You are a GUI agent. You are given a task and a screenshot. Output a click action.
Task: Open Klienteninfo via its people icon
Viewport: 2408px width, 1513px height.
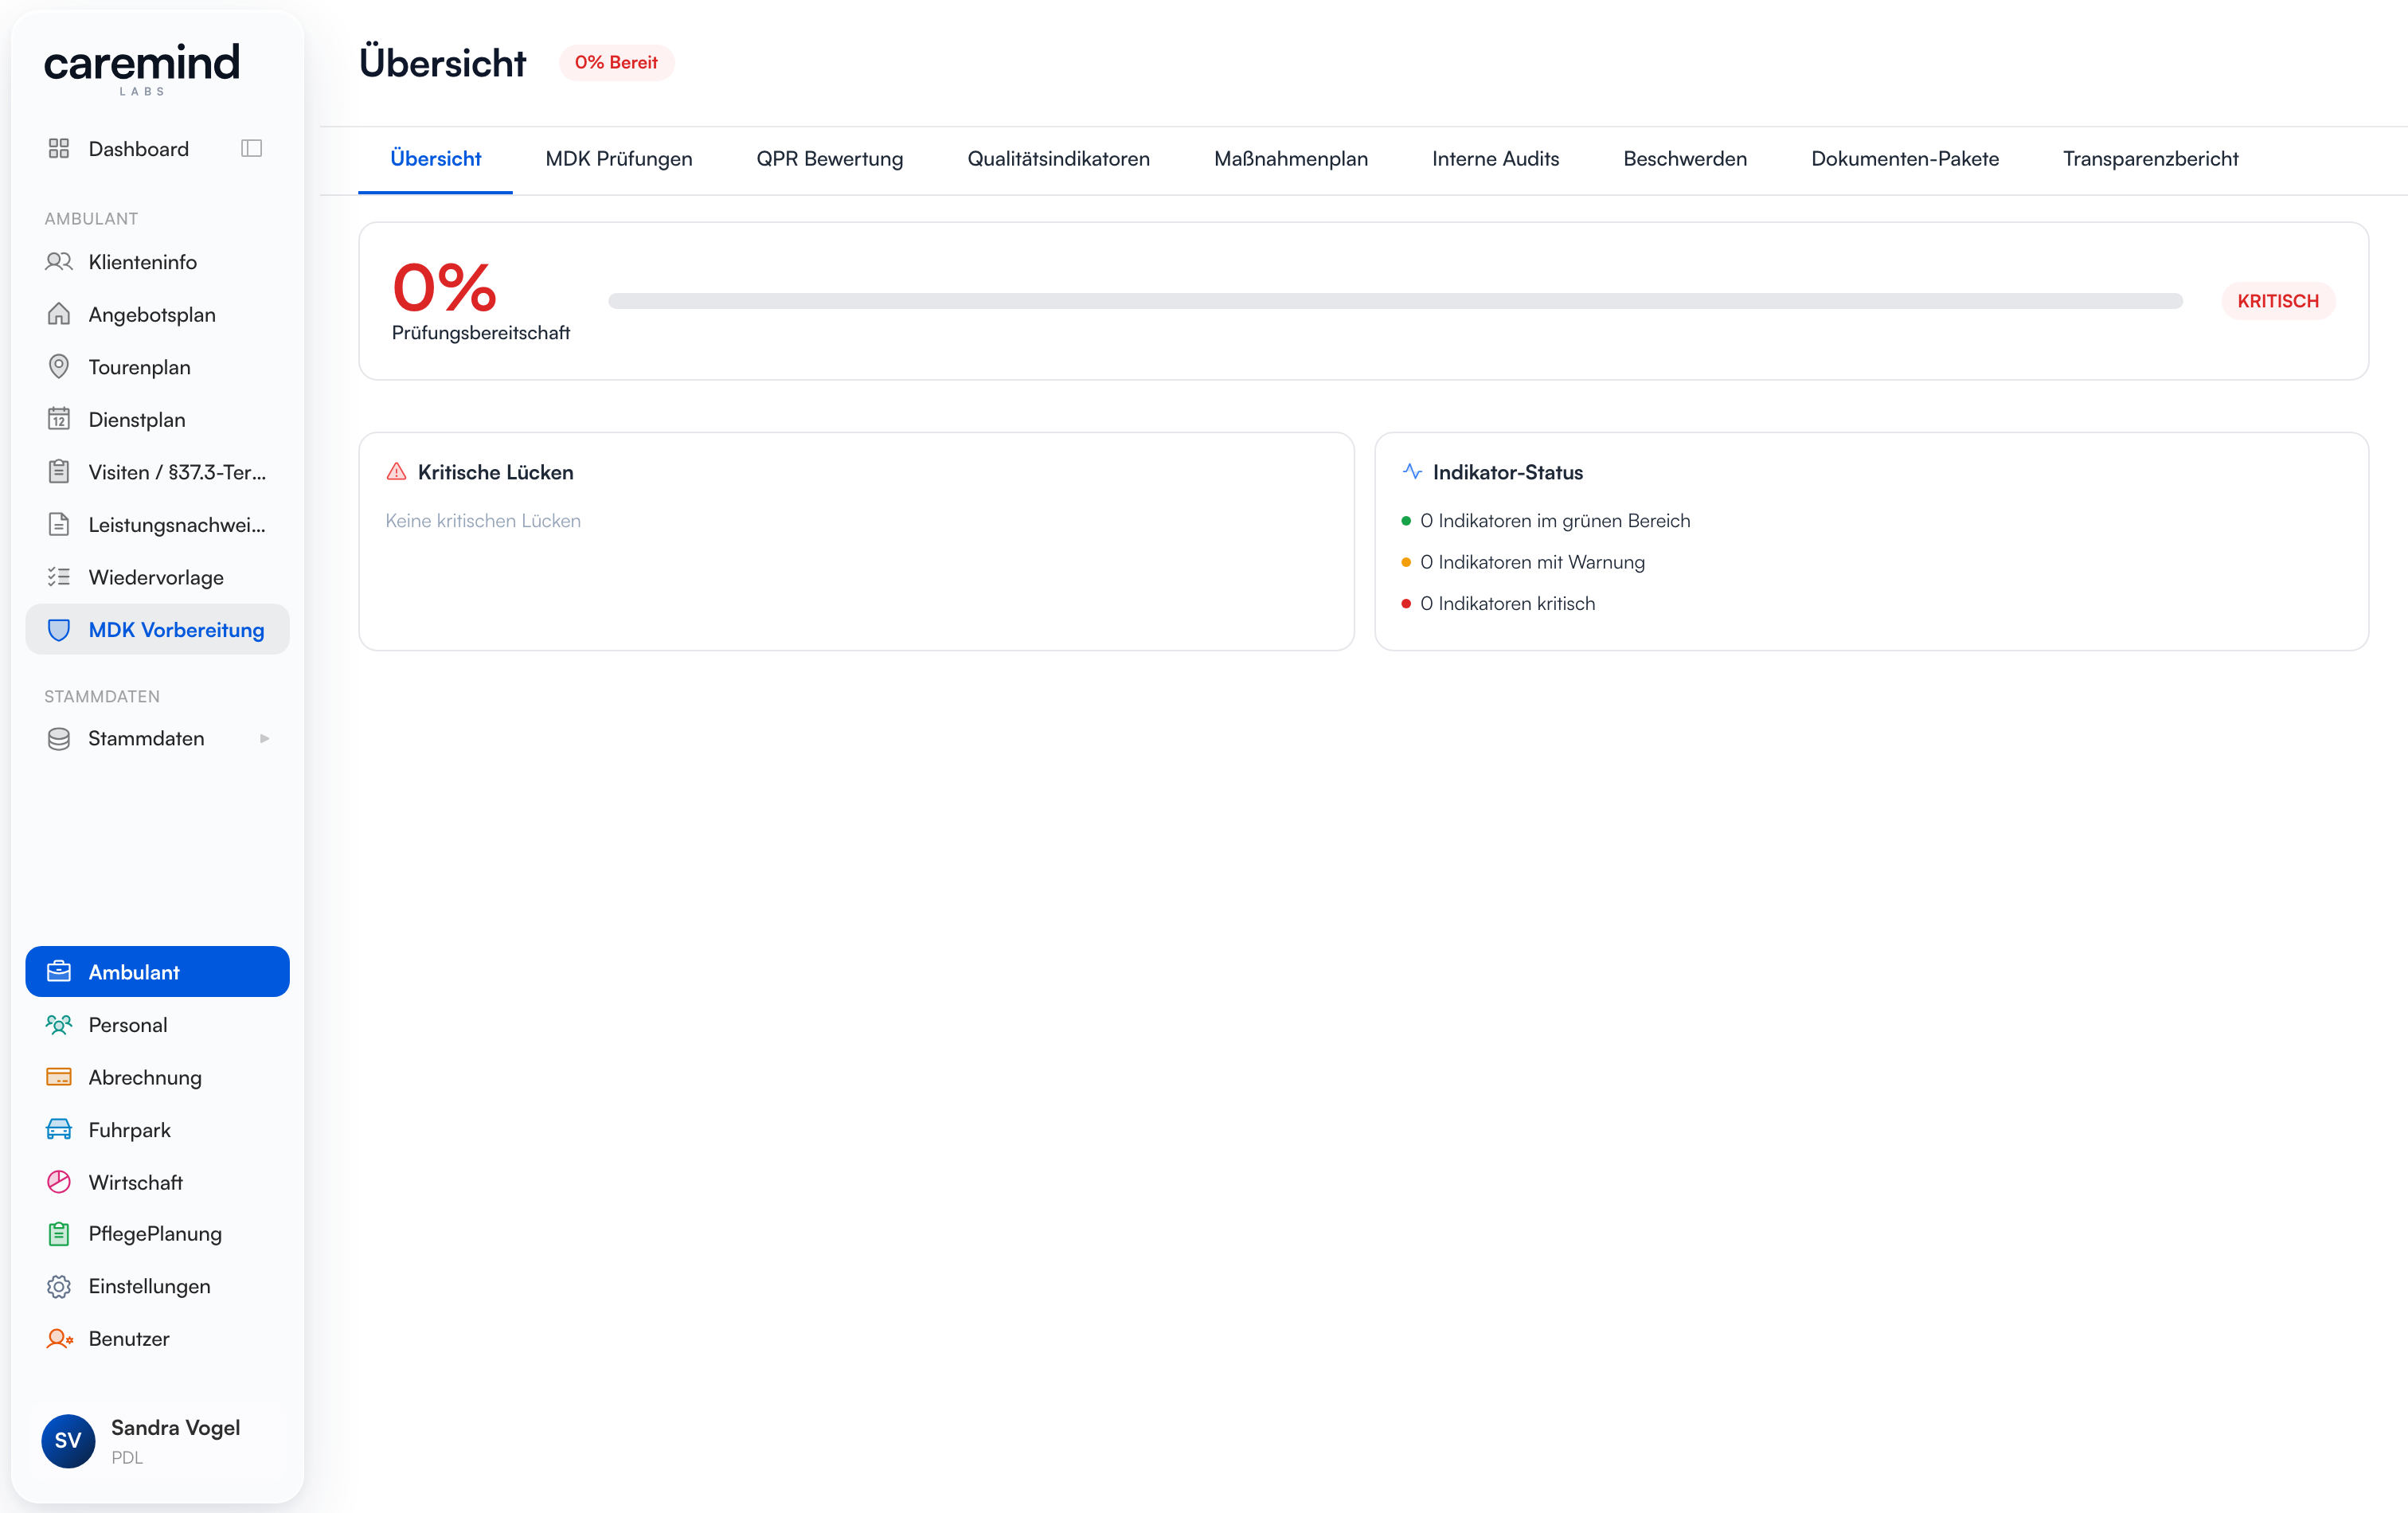point(59,262)
